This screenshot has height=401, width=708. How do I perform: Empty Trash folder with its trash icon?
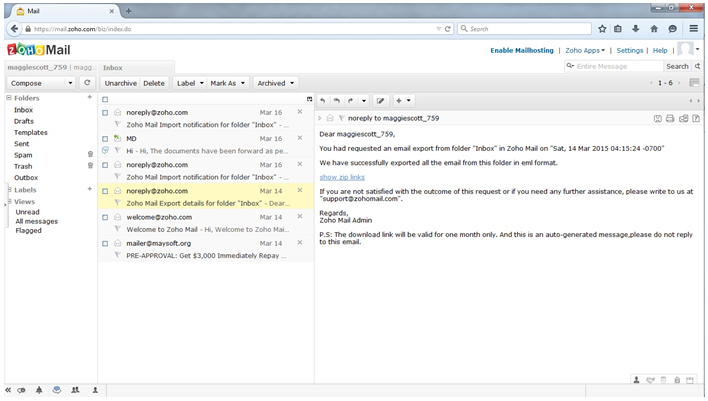[x=90, y=166]
